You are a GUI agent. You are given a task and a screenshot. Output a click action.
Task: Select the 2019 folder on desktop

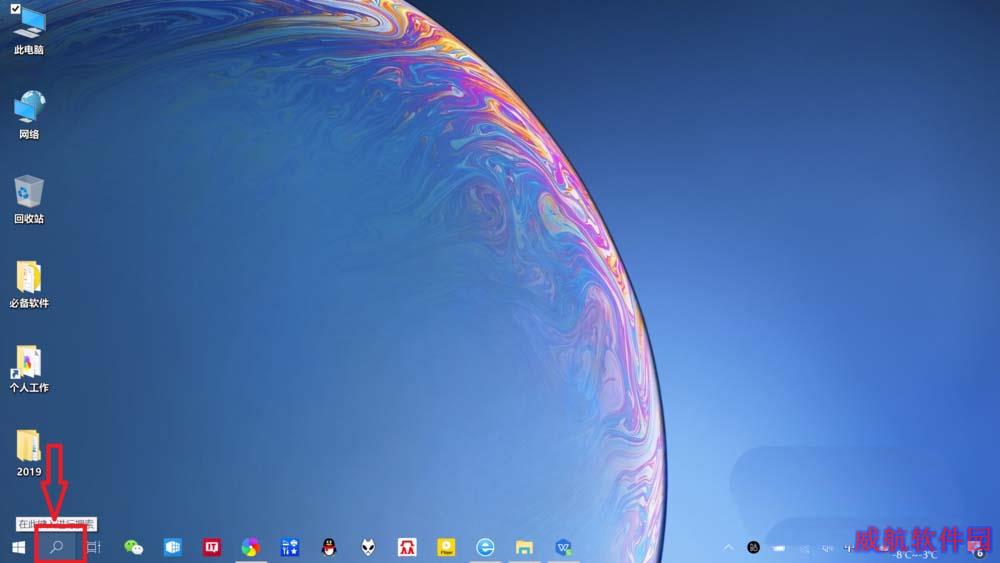coord(29,453)
